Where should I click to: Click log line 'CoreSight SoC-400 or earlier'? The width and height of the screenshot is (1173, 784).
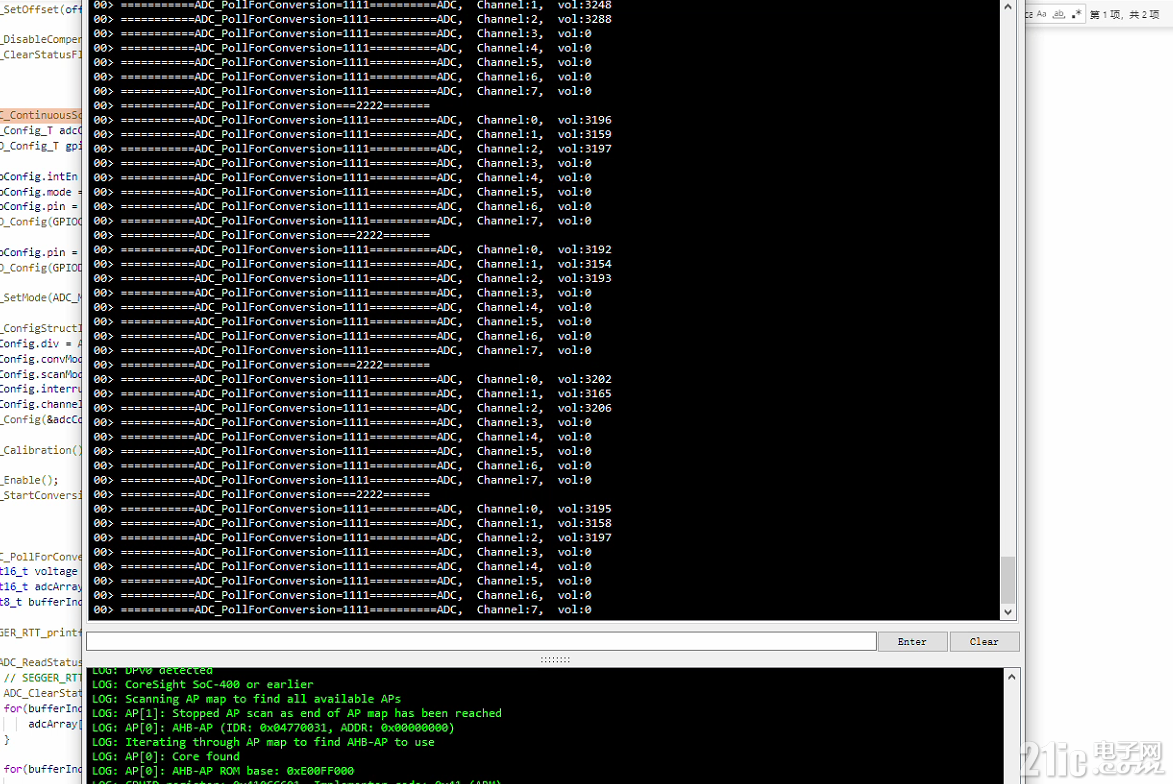[x=203, y=685]
